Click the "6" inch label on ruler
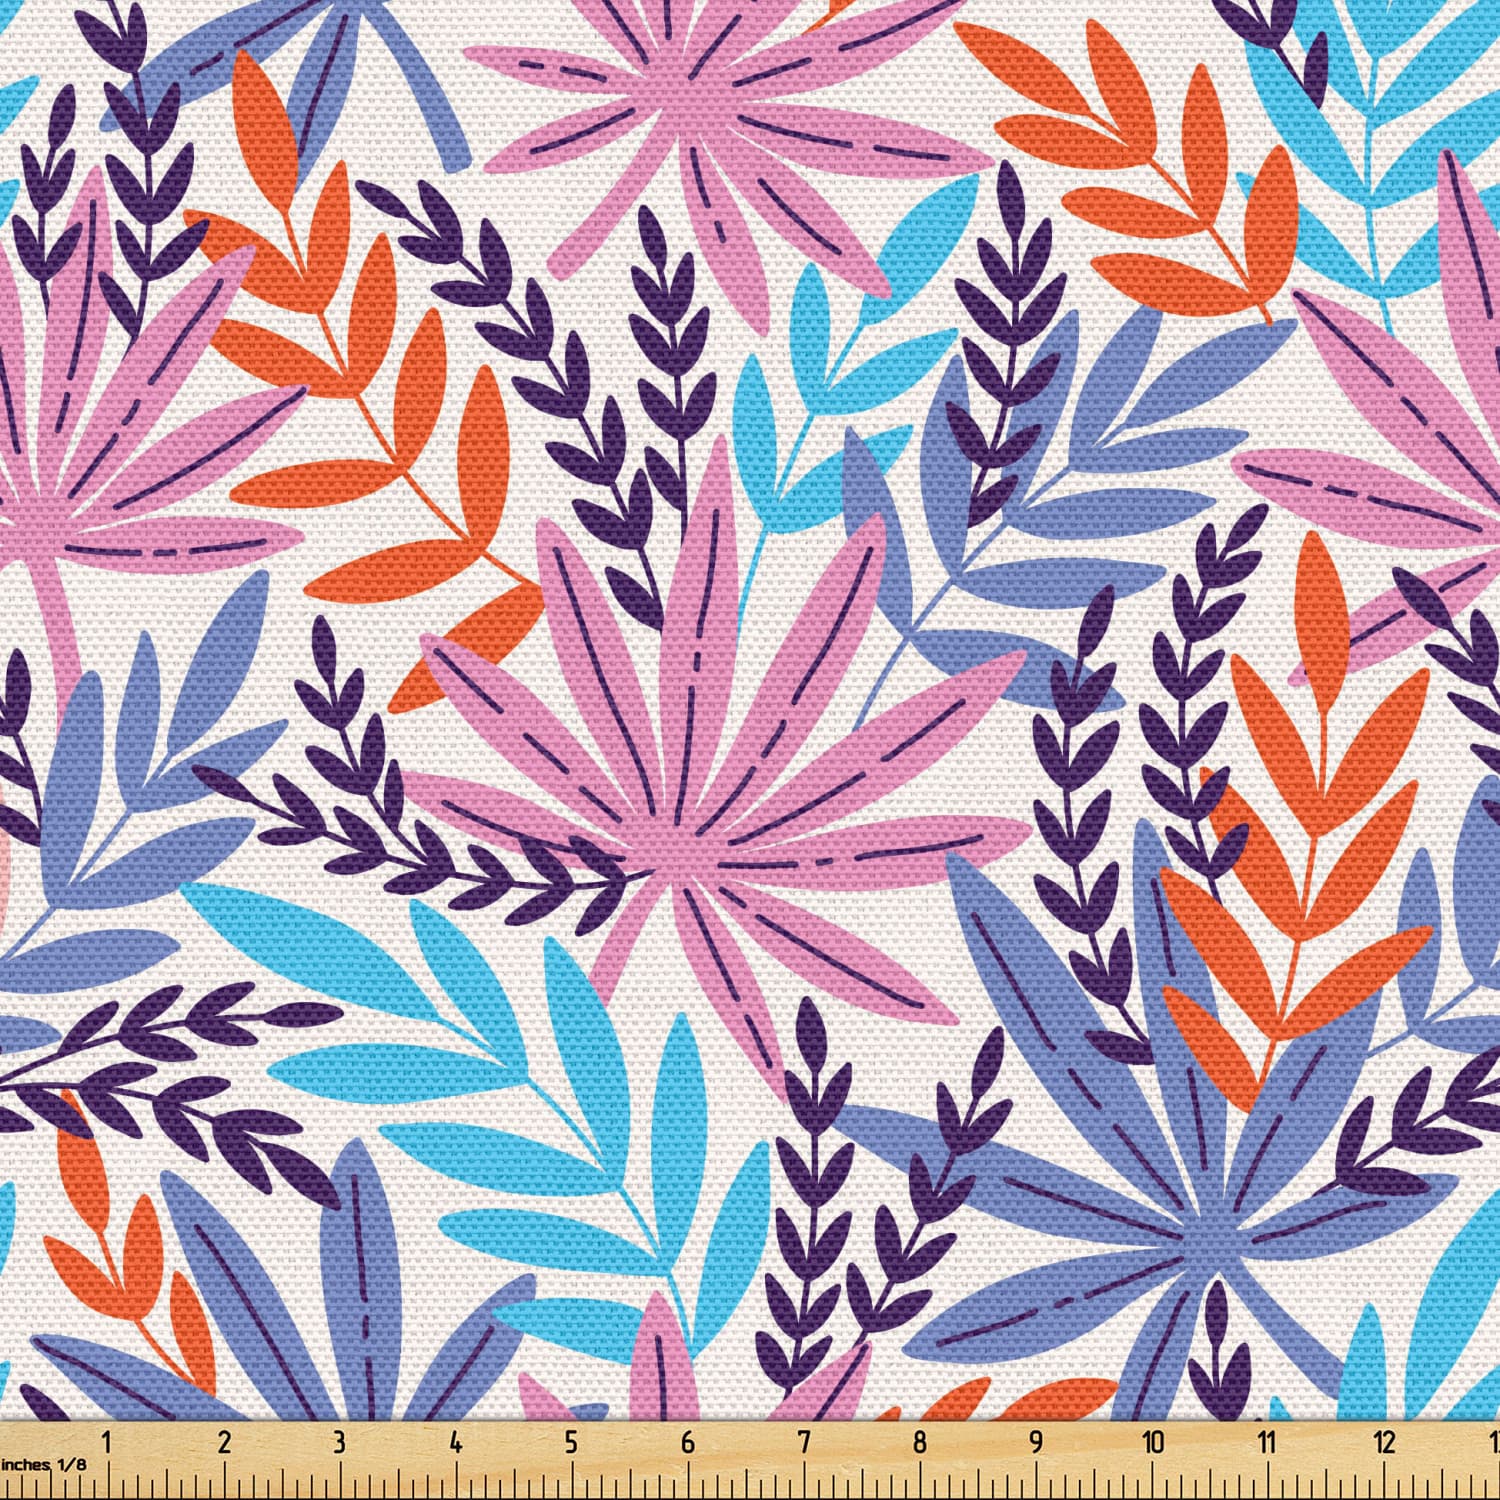 click(x=688, y=1442)
